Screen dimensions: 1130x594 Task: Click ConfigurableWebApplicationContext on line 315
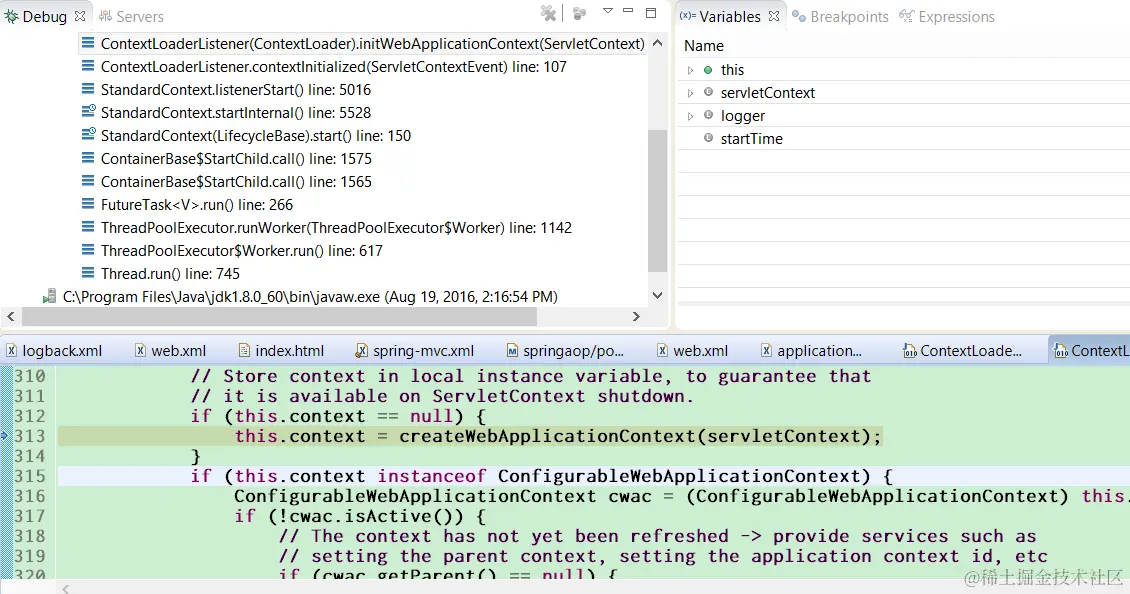[x=679, y=476]
